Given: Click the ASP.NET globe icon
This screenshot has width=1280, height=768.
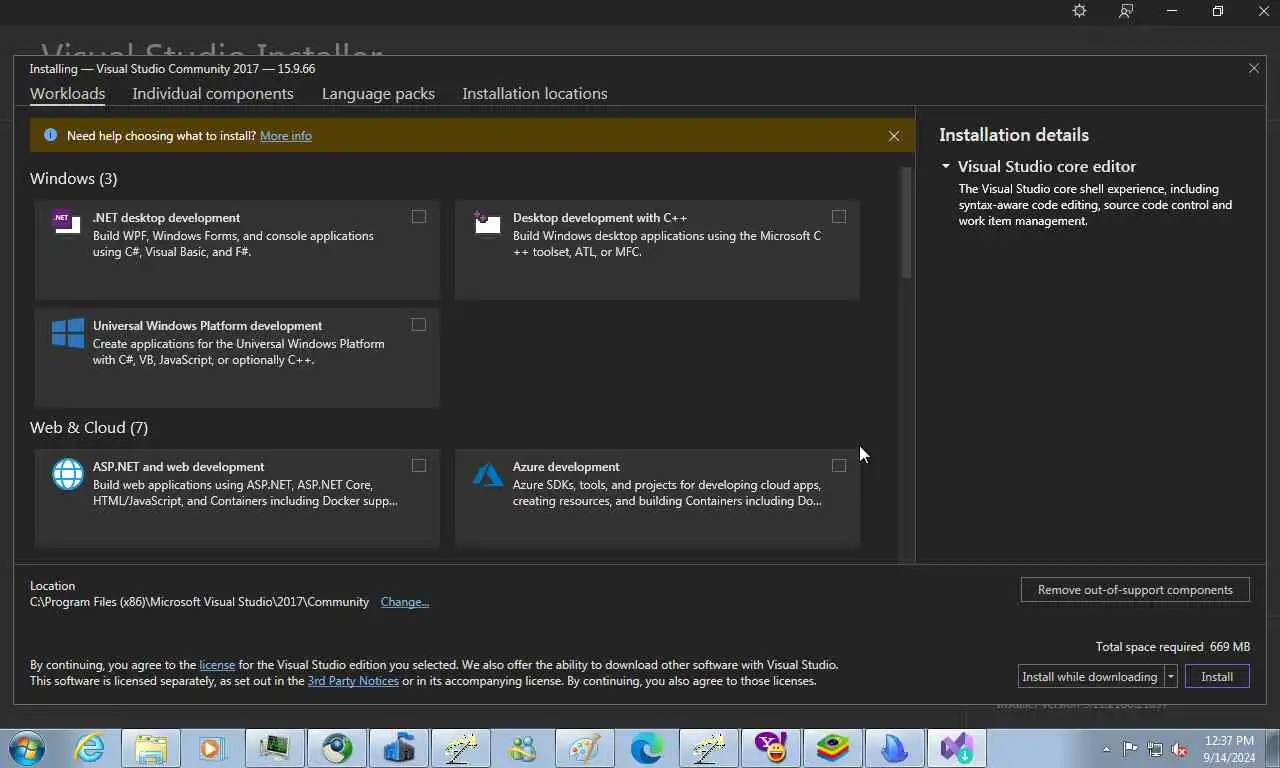Looking at the screenshot, I should point(68,474).
